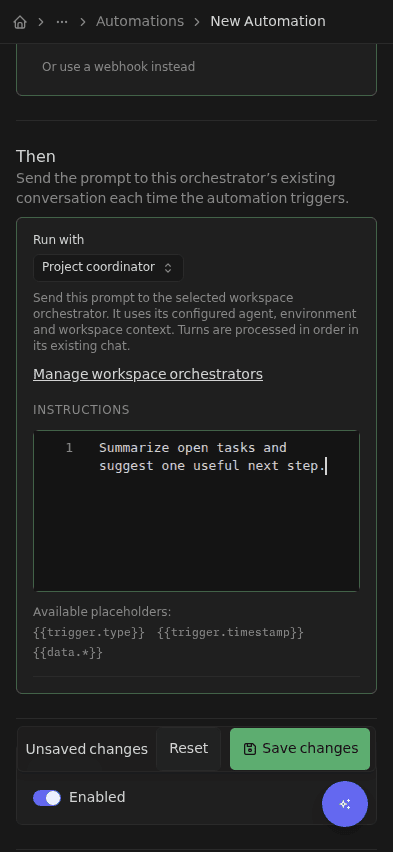Viewport: 393px width, 852px height.
Task: Open the sparkle AI assistant button
Action: pos(345,804)
